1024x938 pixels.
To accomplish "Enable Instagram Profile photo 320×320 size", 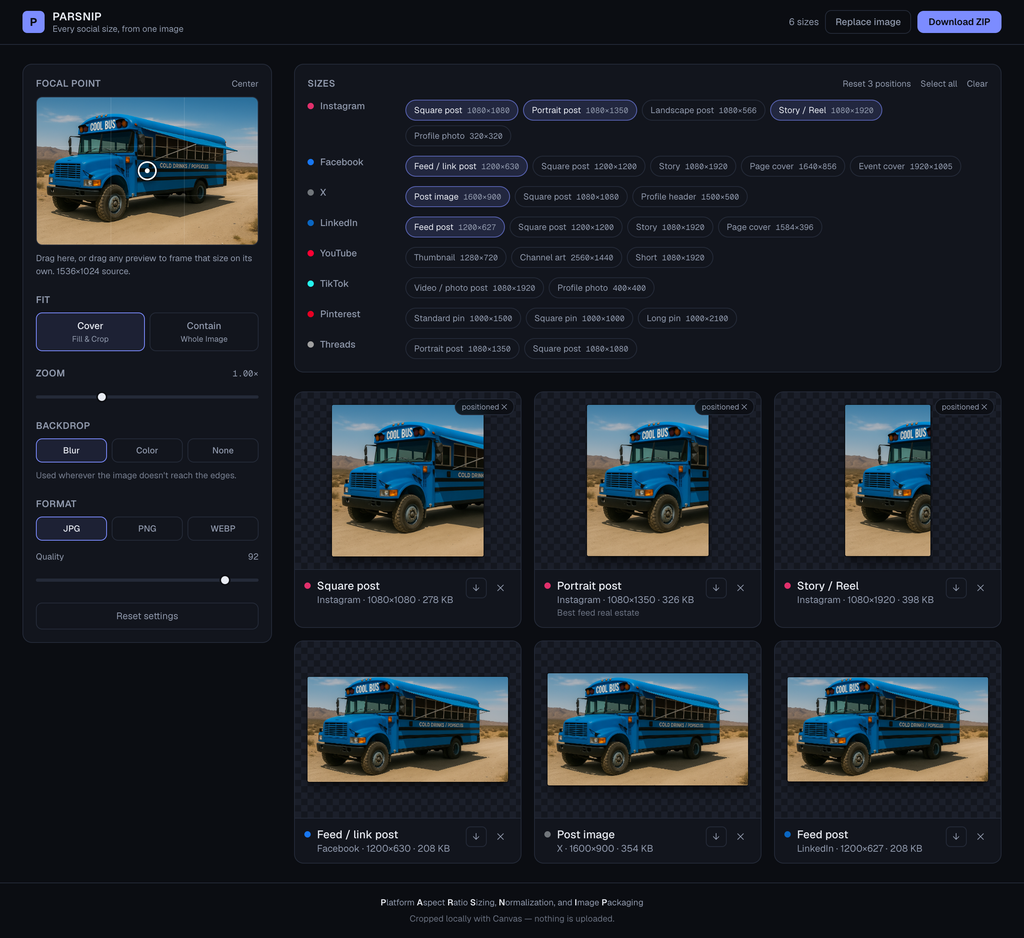I will 458,136.
